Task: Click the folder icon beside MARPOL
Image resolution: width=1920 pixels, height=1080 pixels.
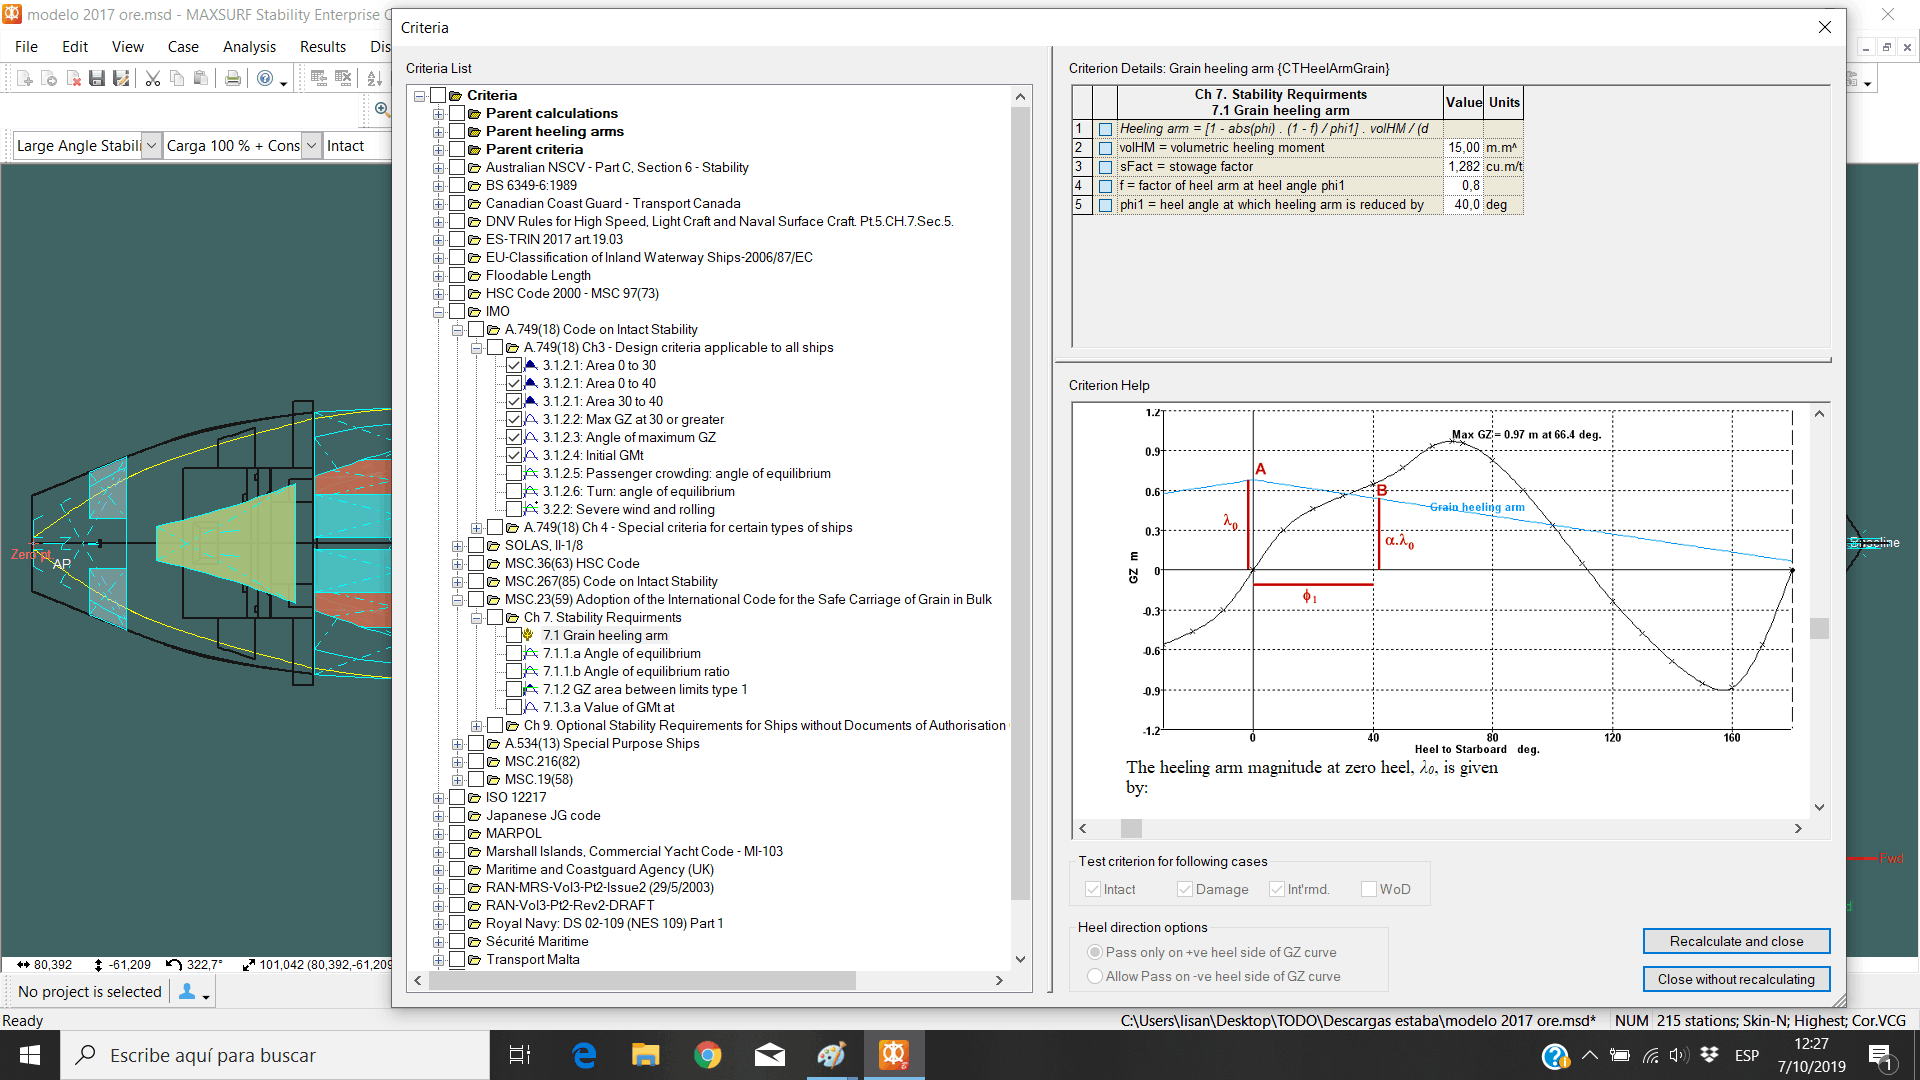Action: (475, 833)
